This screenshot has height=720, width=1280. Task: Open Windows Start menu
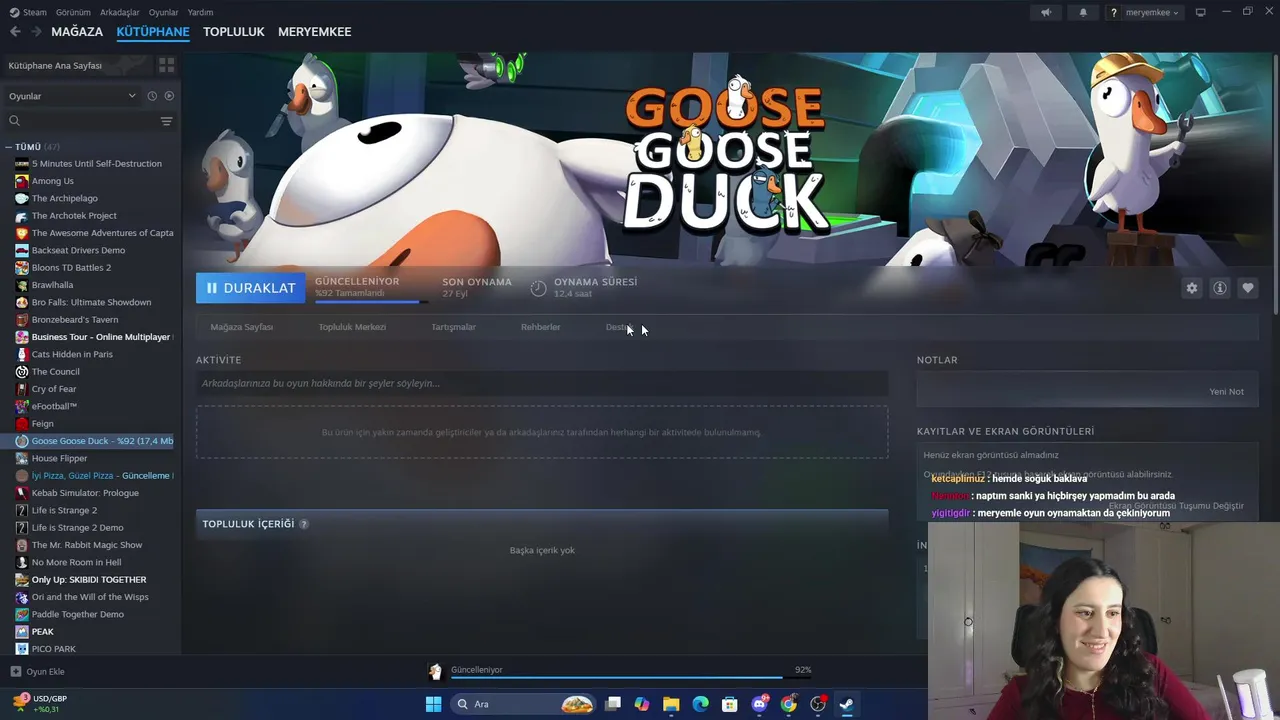click(433, 704)
